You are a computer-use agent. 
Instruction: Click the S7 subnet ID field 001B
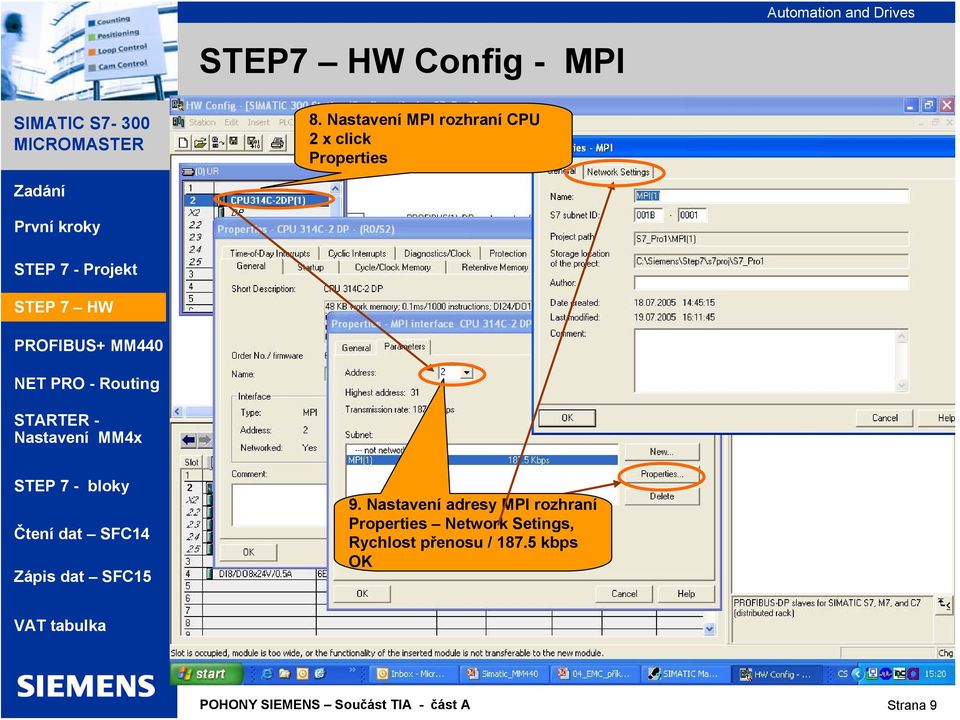[648, 215]
